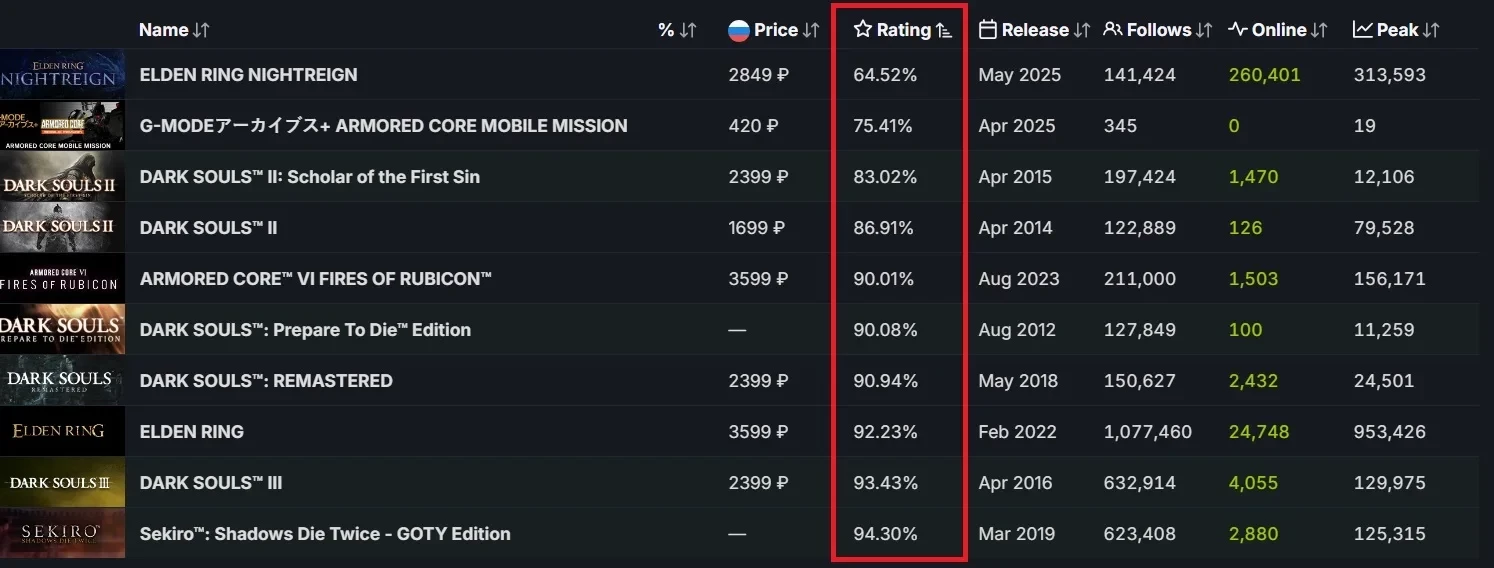Sort the table by Name column arrows
This screenshot has width=1494, height=568.
pyautogui.click(x=201, y=30)
